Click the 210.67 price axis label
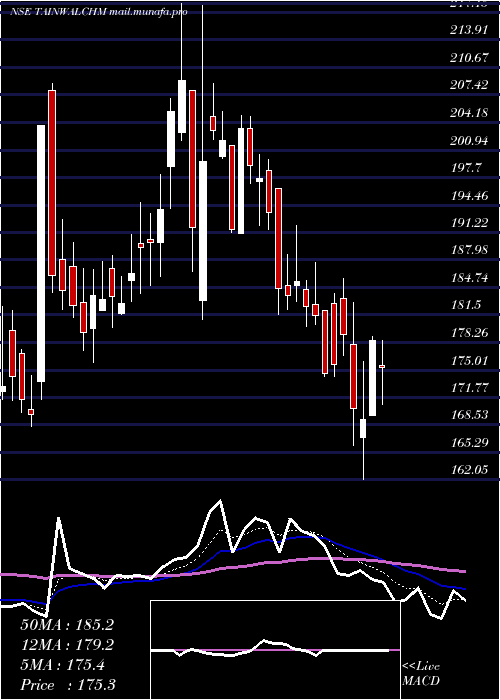Image resolution: width=500 pixels, height=700 pixels. [469, 58]
